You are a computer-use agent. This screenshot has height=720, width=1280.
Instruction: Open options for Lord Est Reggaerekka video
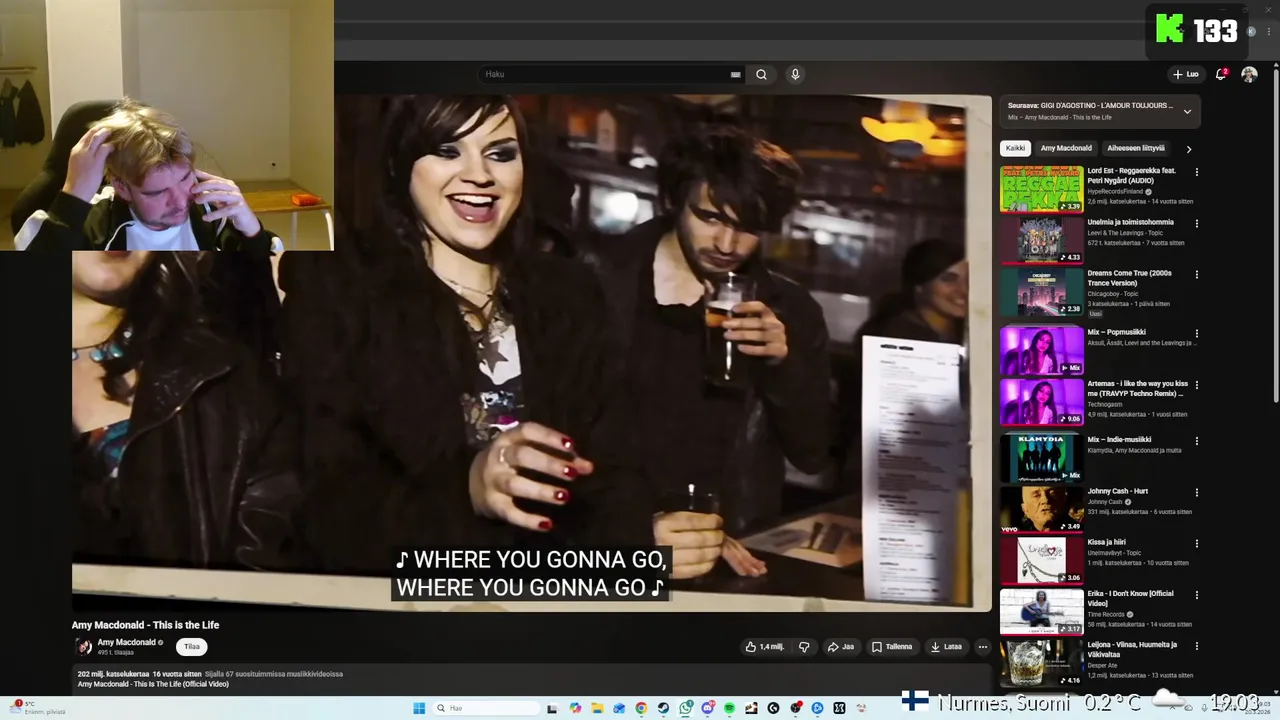[1196, 172]
